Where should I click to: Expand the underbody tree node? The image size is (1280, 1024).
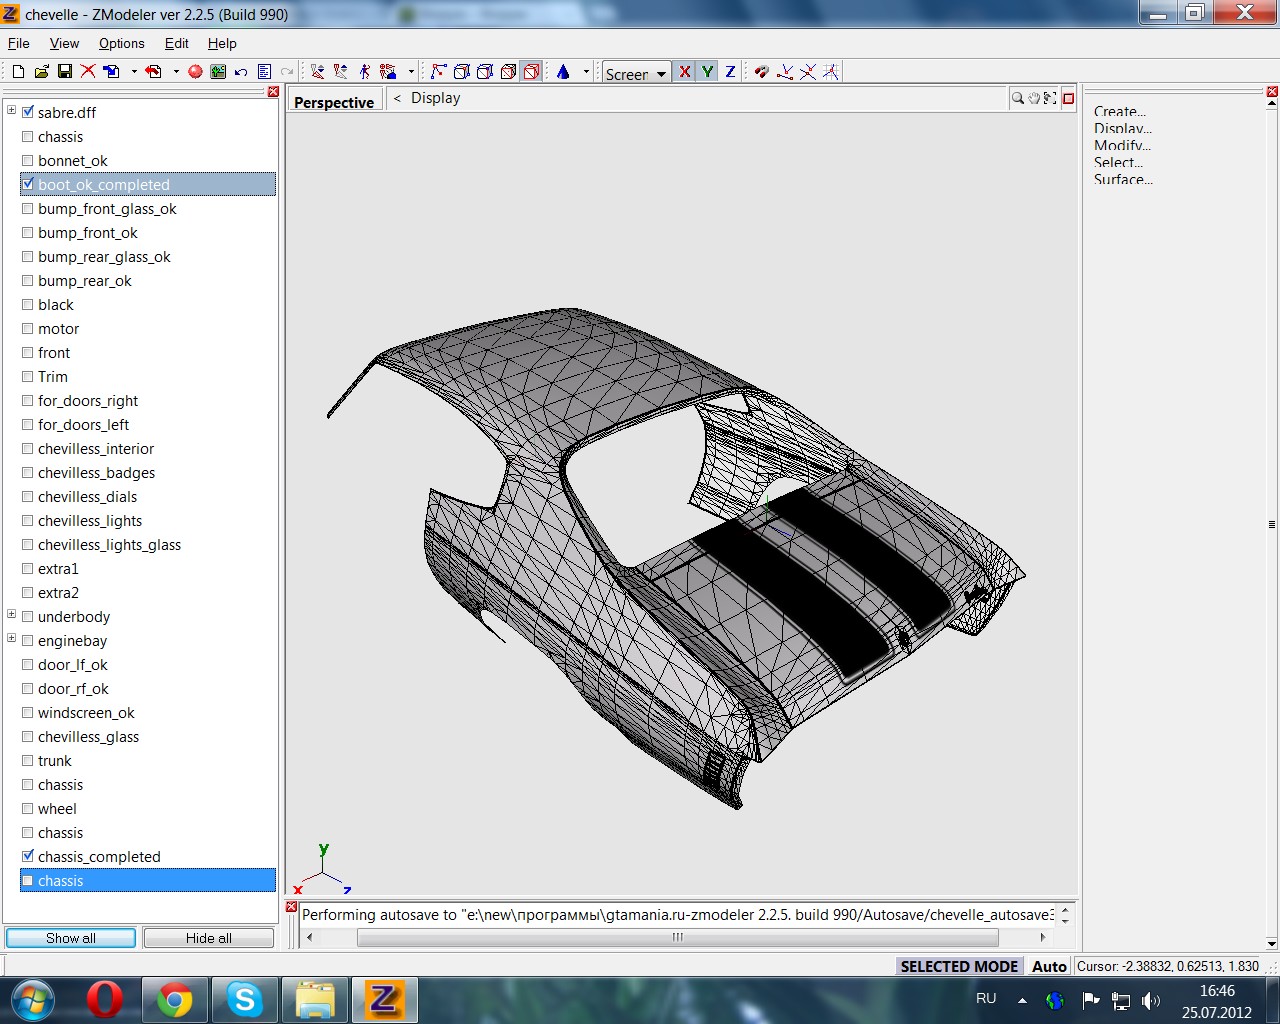[x=11, y=614]
